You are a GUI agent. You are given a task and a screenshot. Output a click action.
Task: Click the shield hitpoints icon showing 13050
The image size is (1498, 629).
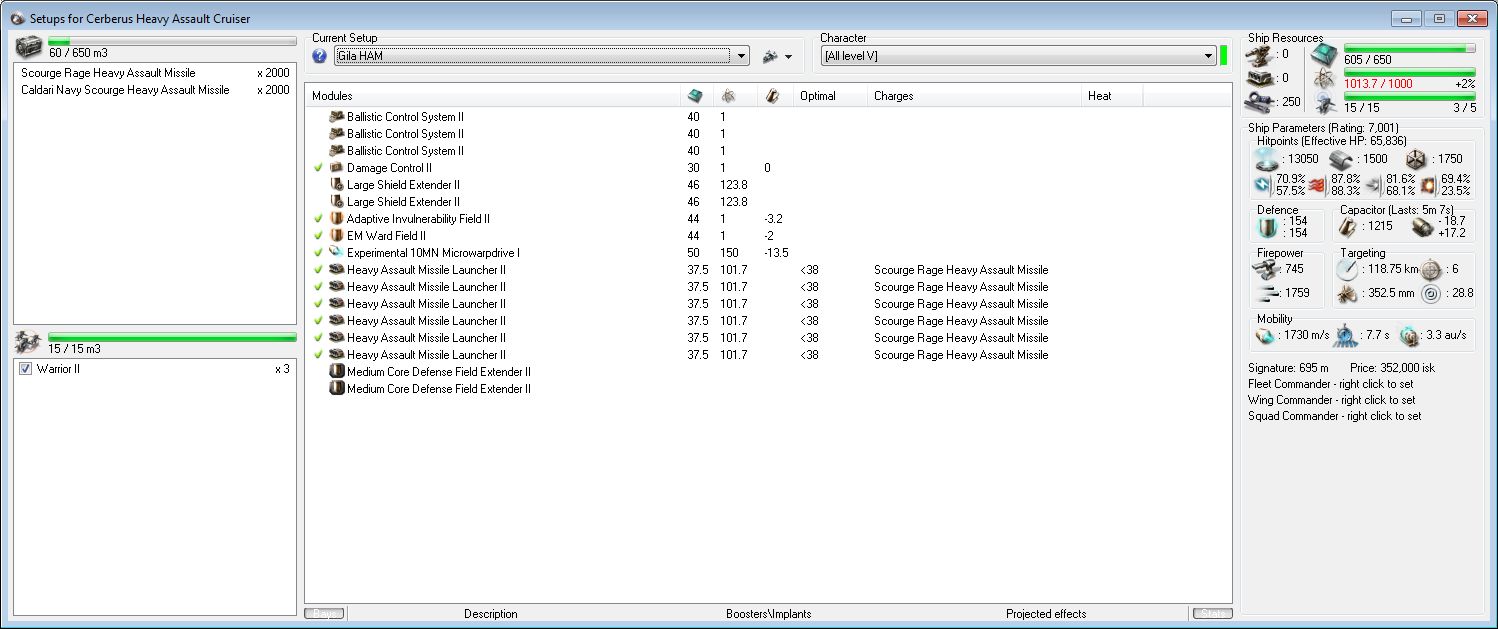1267,160
